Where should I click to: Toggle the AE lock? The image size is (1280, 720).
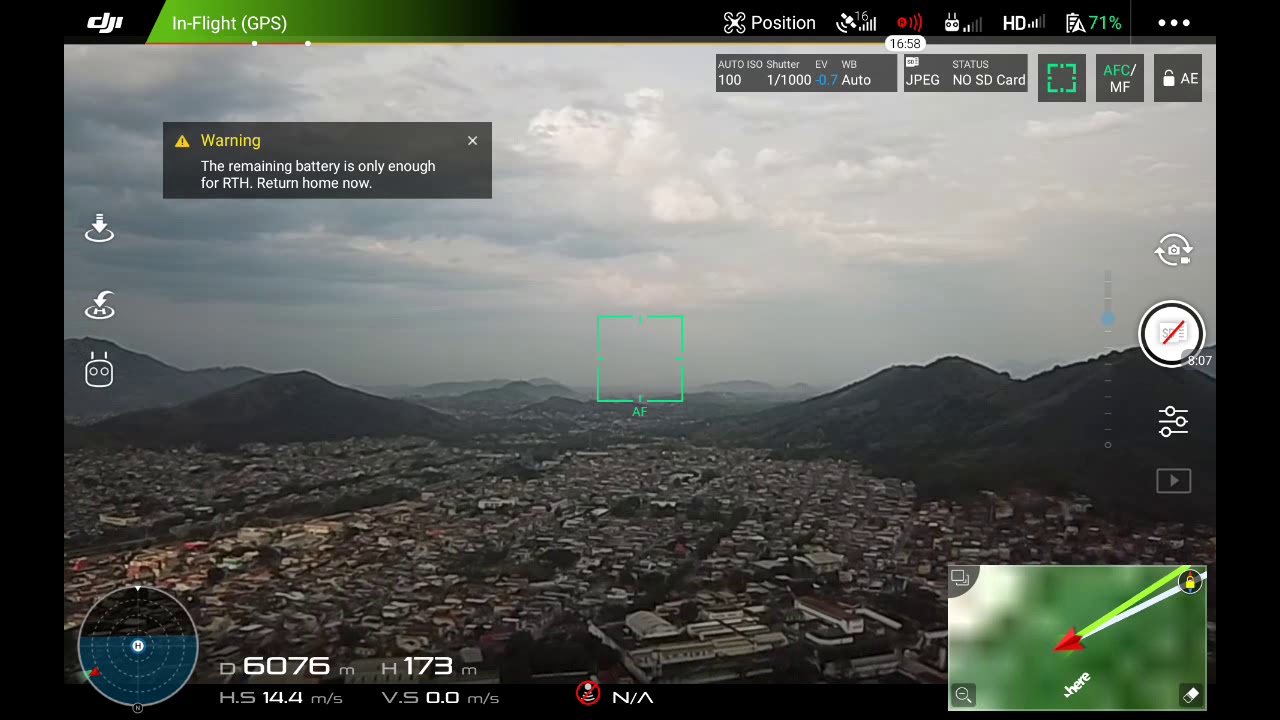coord(1178,78)
